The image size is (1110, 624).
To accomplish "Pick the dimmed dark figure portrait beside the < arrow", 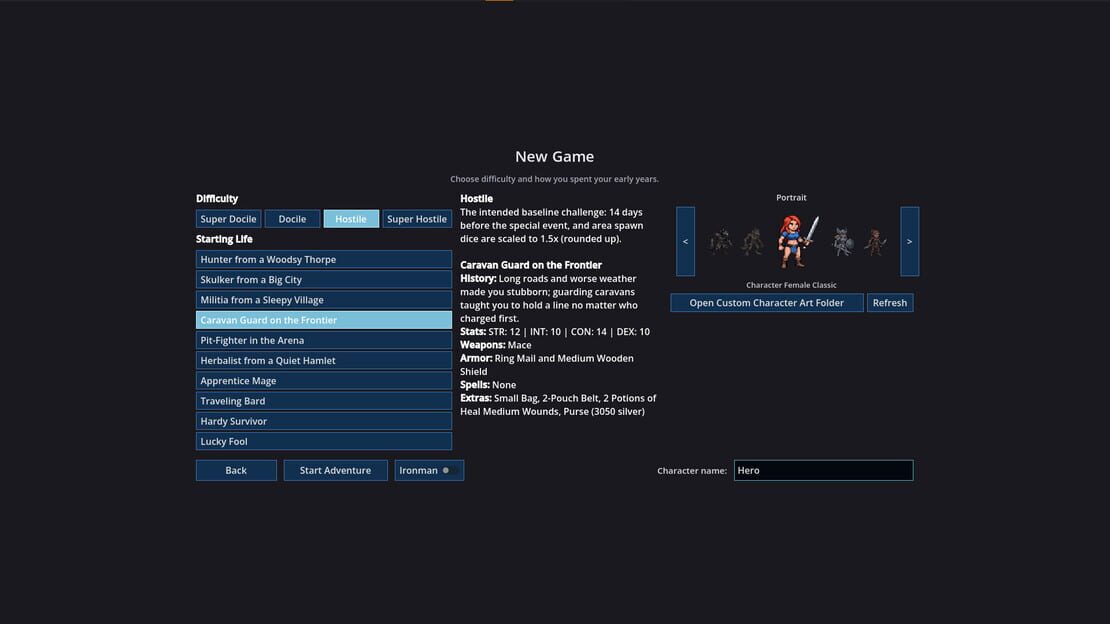I will 721,242.
